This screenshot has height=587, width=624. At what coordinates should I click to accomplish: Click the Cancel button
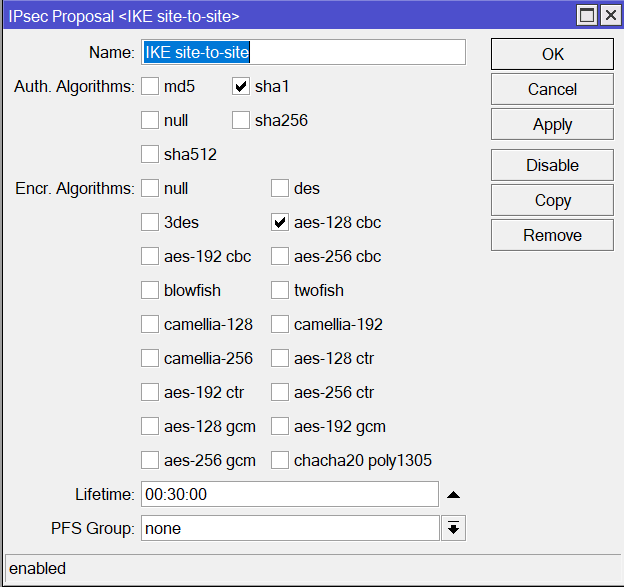click(x=552, y=89)
